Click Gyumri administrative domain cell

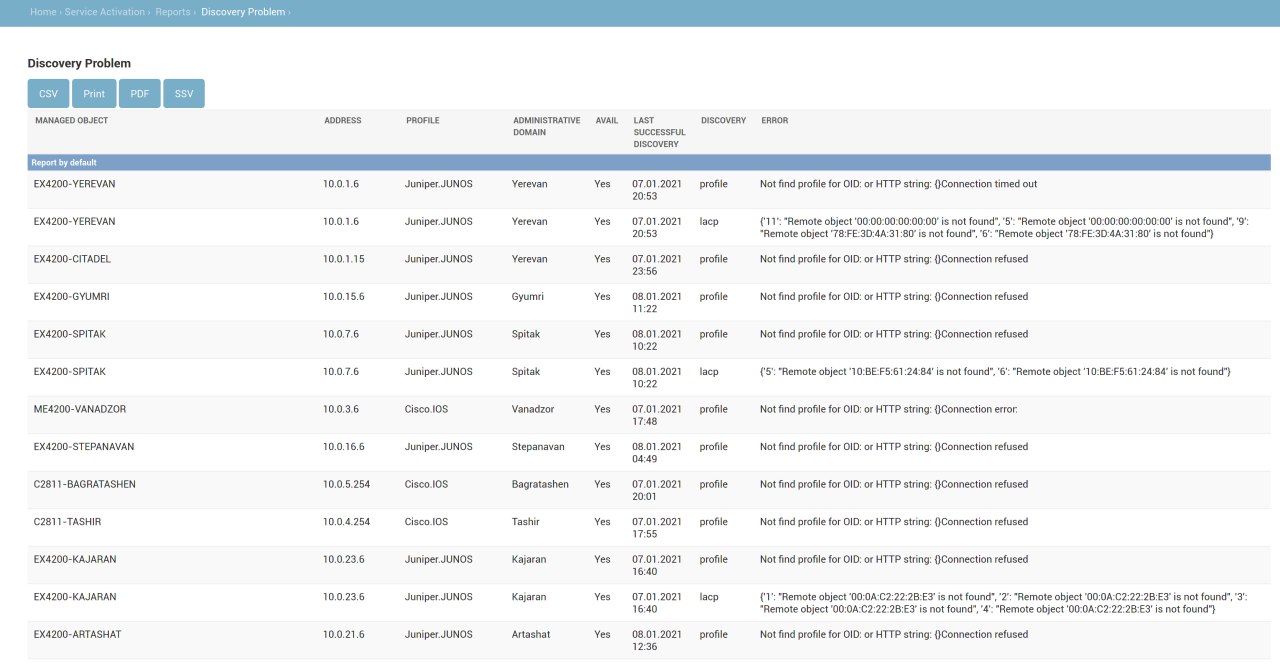(529, 297)
